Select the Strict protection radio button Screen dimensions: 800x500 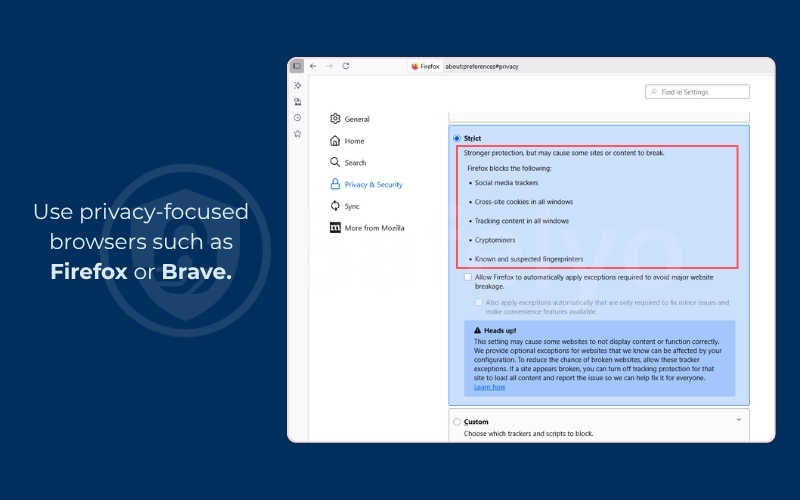(x=457, y=138)
